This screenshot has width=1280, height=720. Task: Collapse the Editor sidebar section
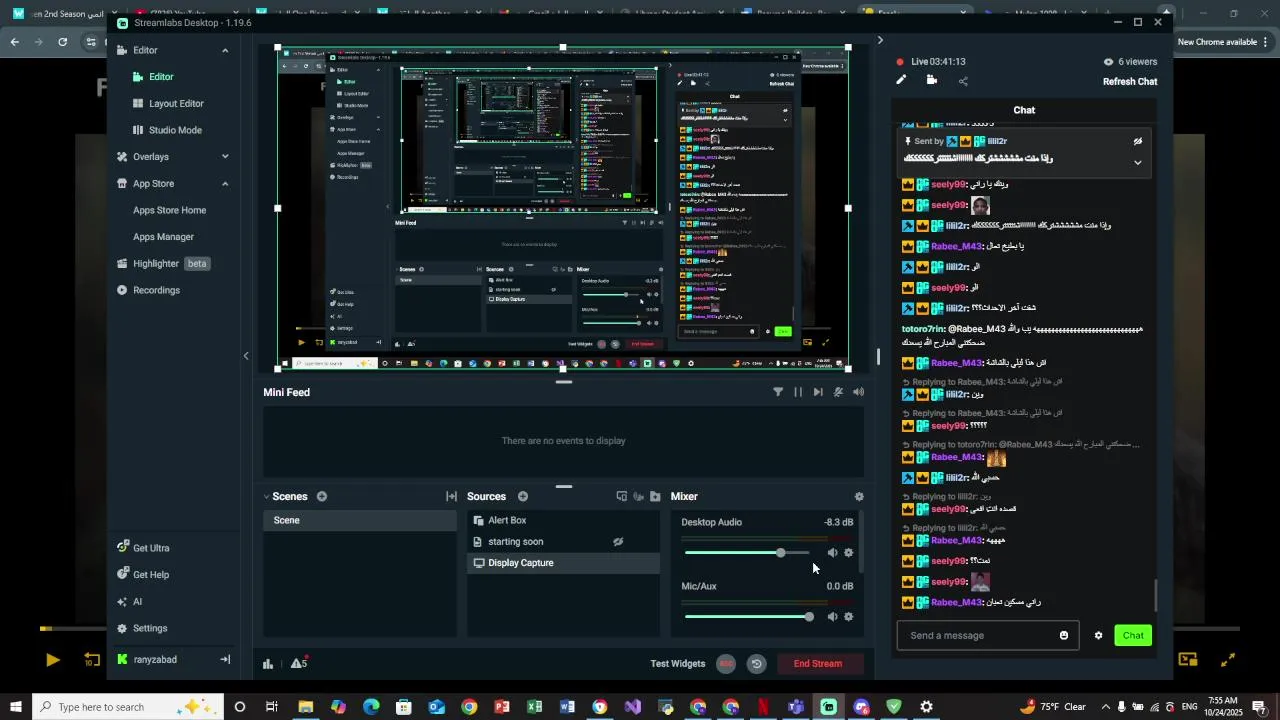tap(225, 50)
